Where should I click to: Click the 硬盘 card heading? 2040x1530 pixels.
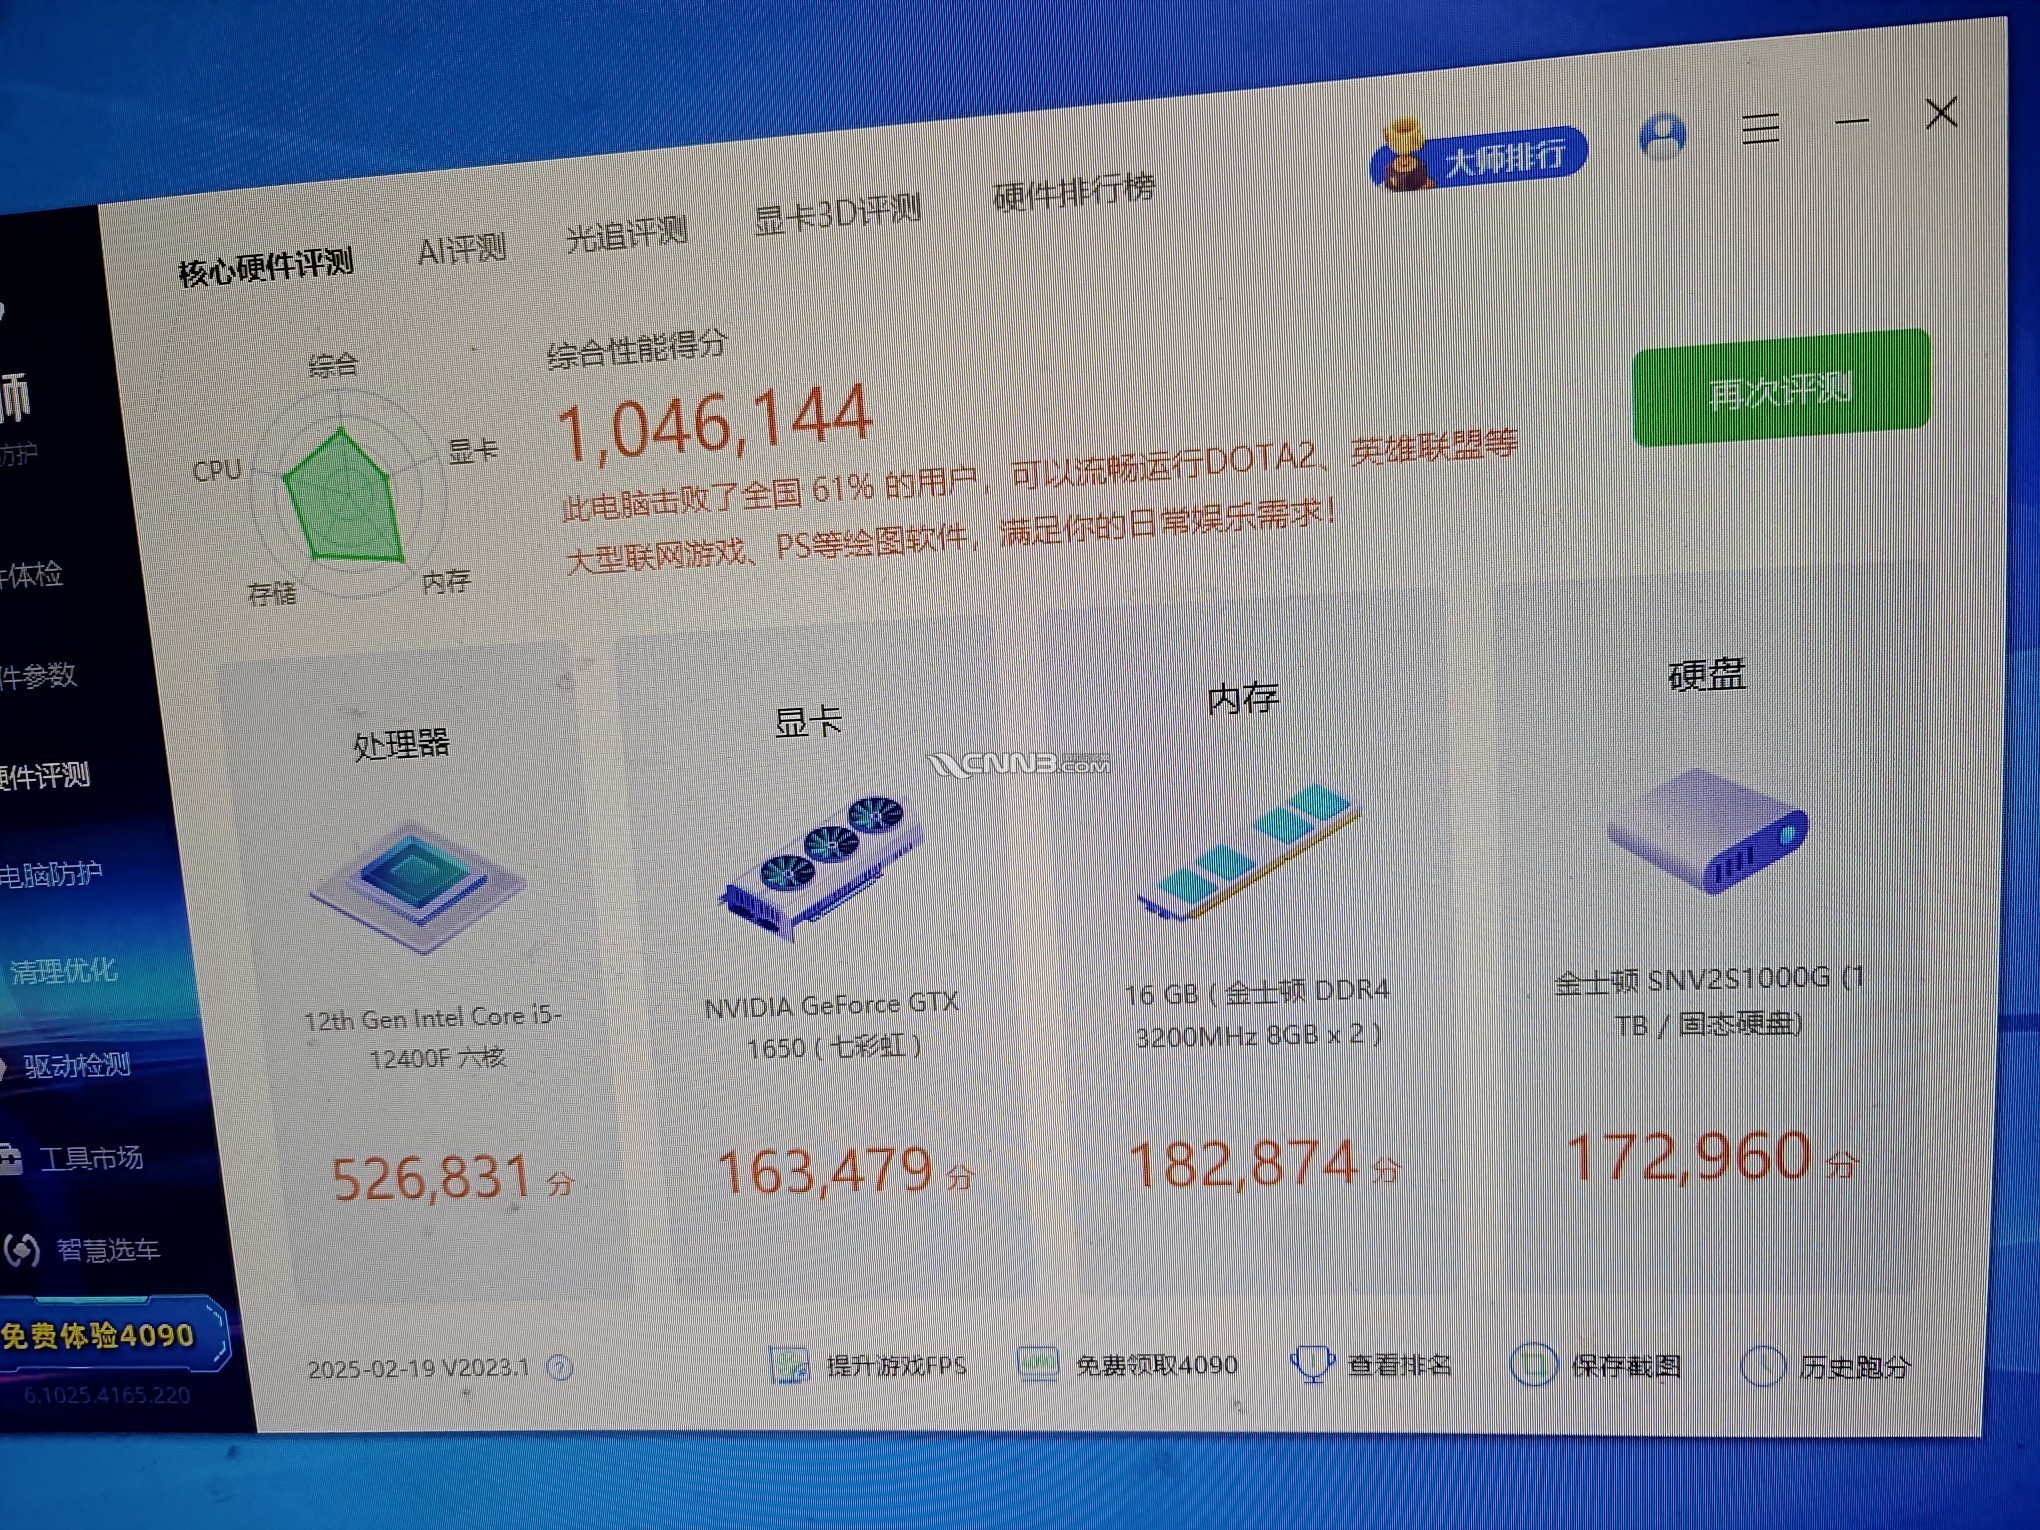pyautogui.click(x=1707, y=675)
